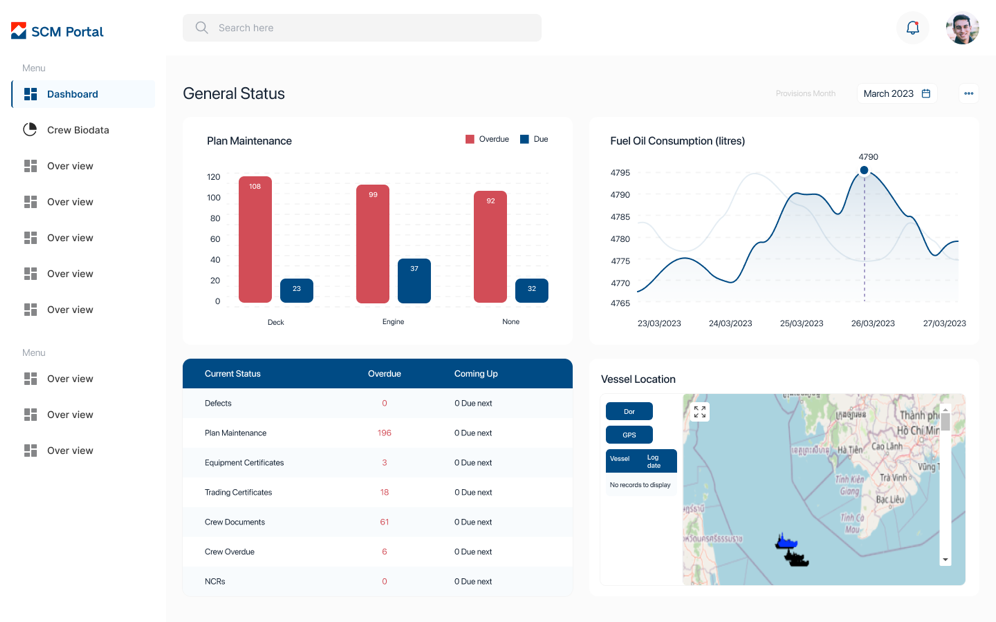Click the blue vessel marker on map
The height and width of the screenshot is (622, 996).
tap(786, 542)
